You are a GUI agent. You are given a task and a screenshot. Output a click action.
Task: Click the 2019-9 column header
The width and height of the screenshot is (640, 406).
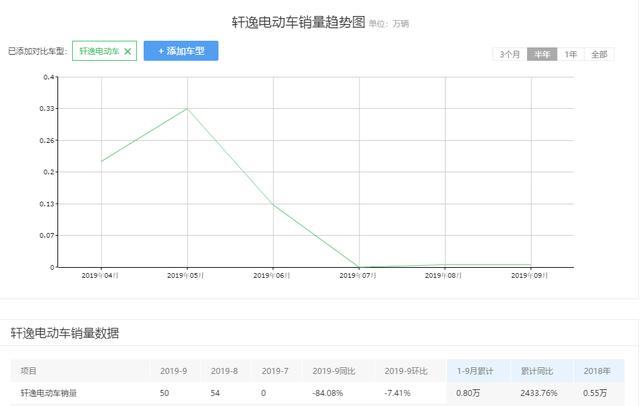[173, 371]
